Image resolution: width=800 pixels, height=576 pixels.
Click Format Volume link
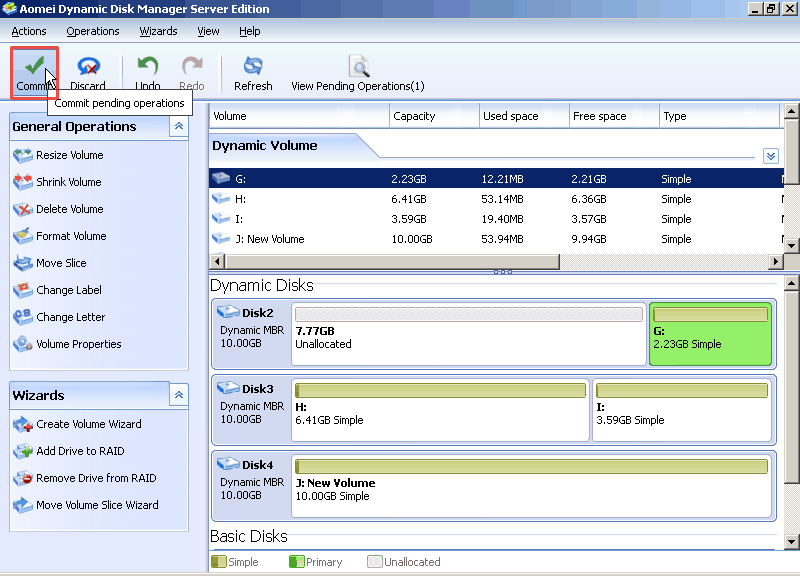click(70, 236)
